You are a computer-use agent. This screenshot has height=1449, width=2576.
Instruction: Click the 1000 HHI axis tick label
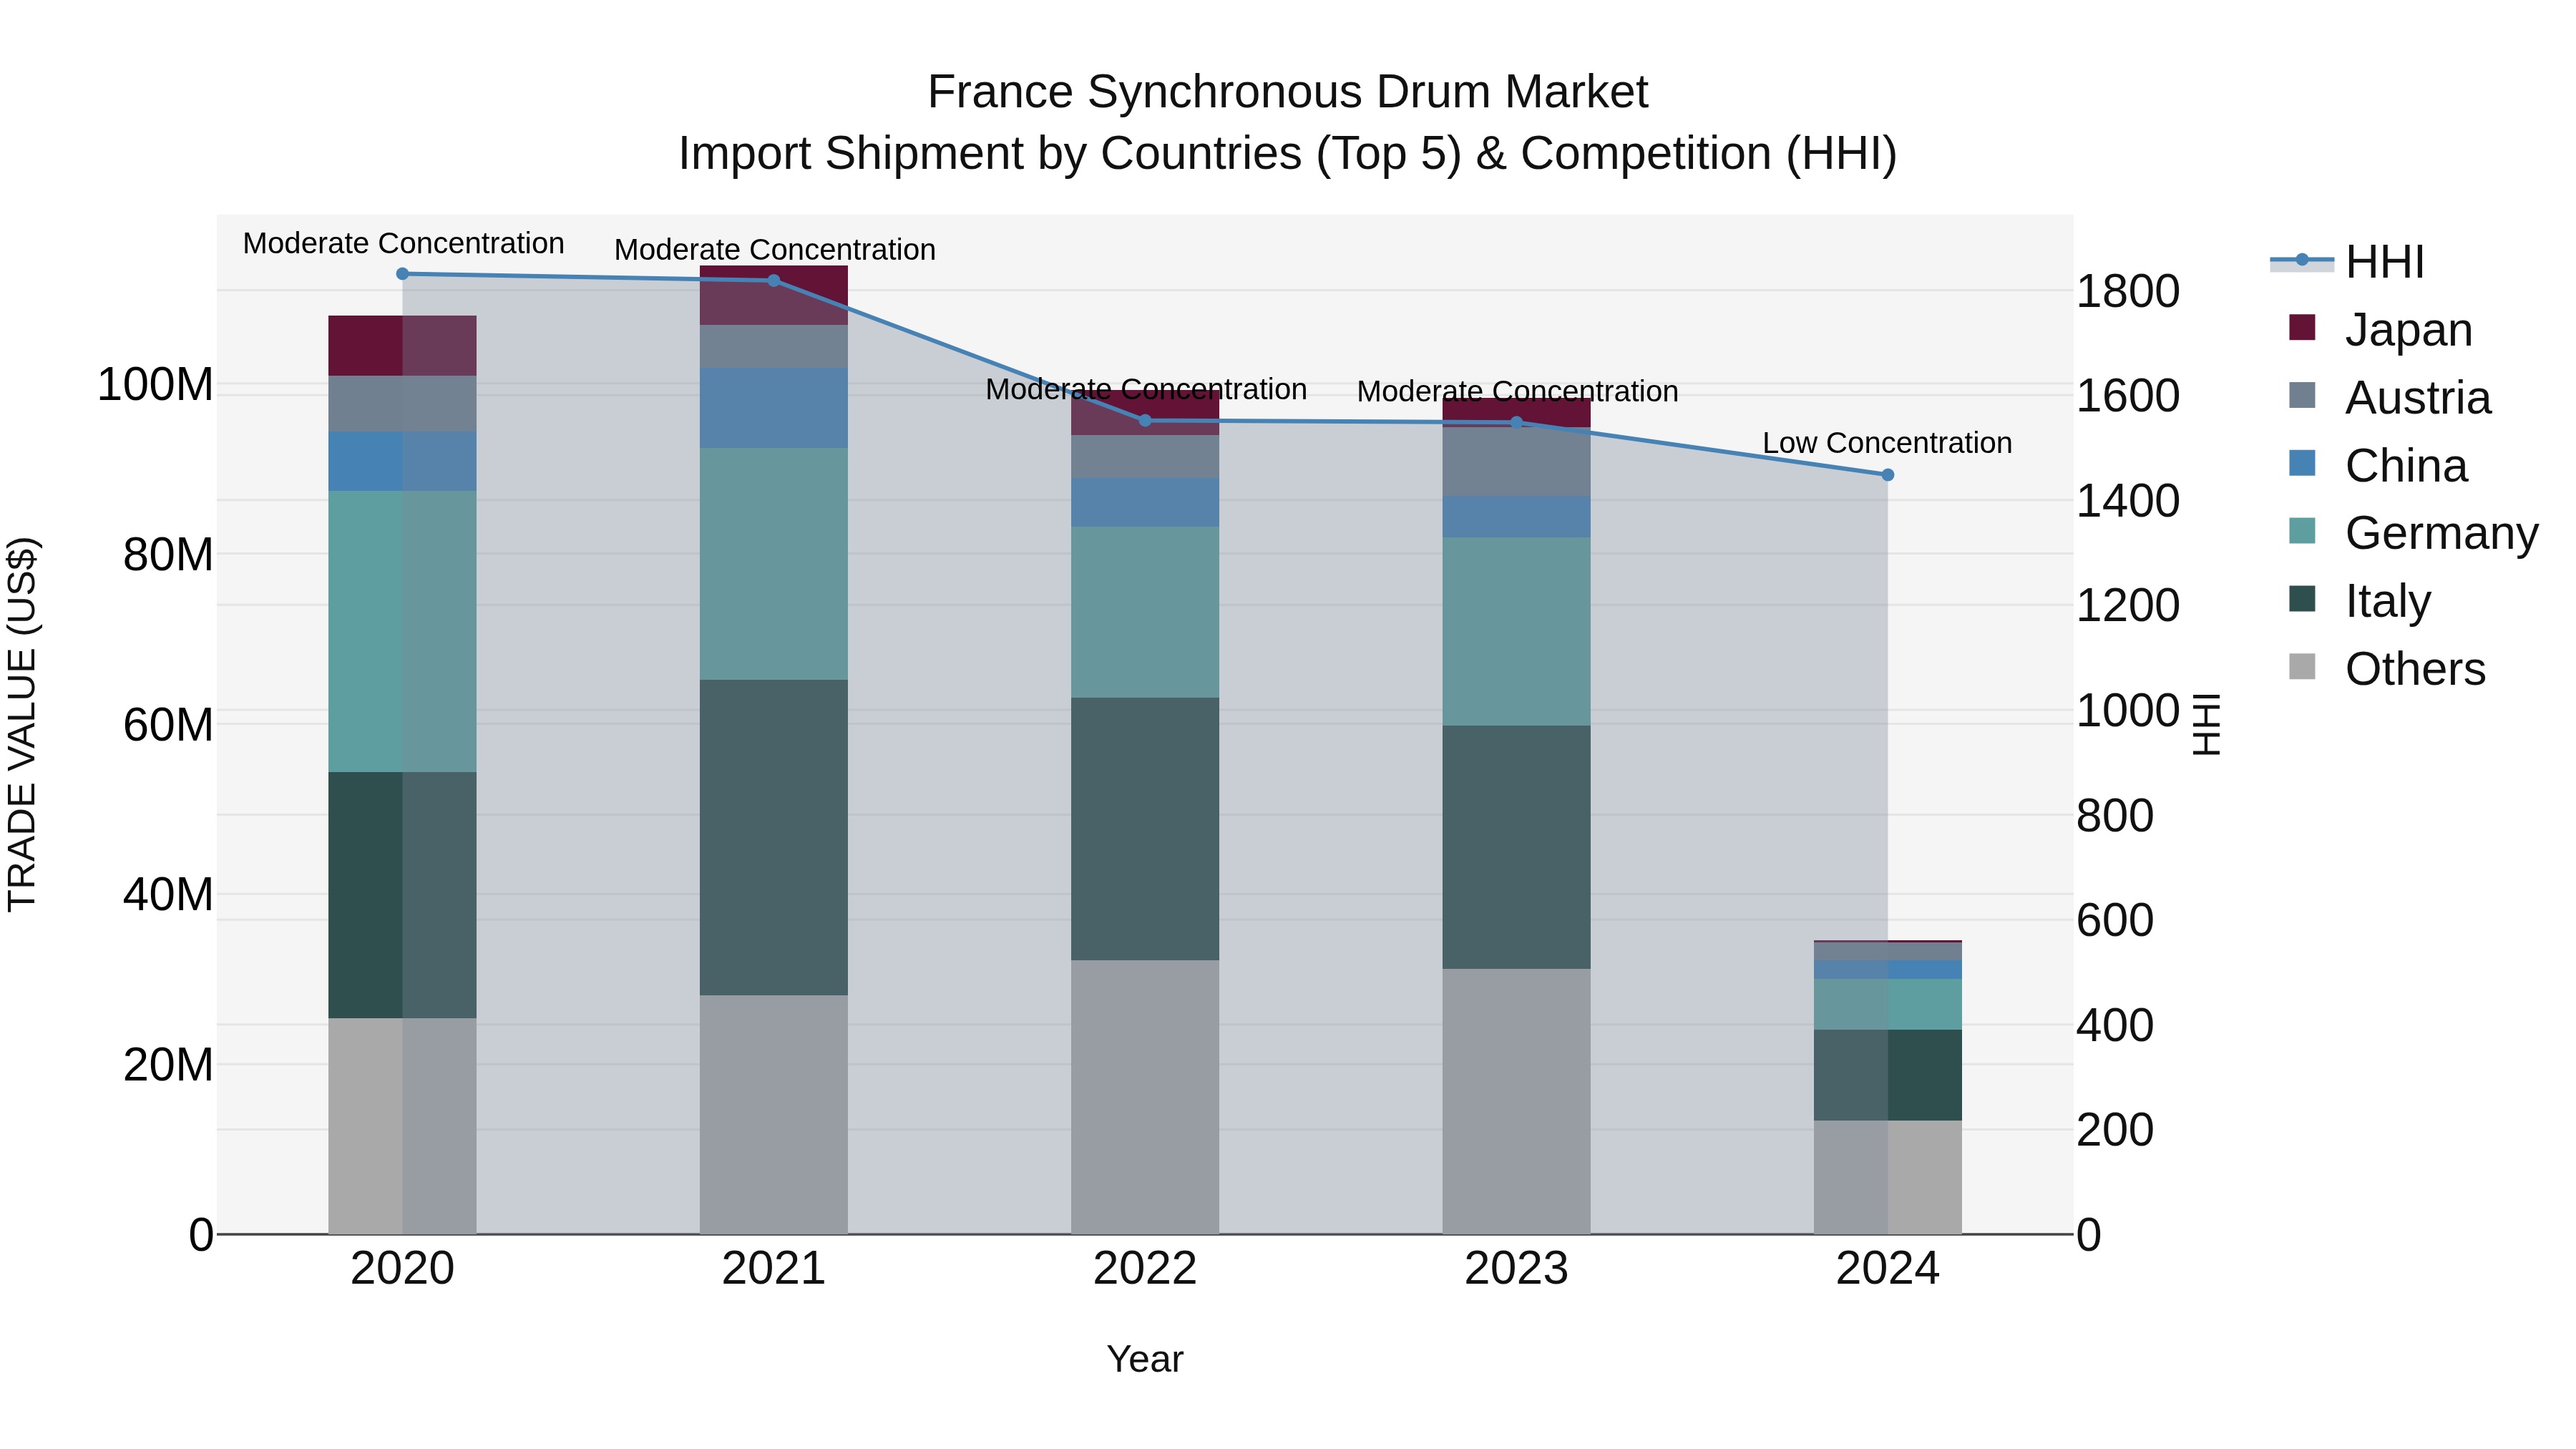point(2128,711)
